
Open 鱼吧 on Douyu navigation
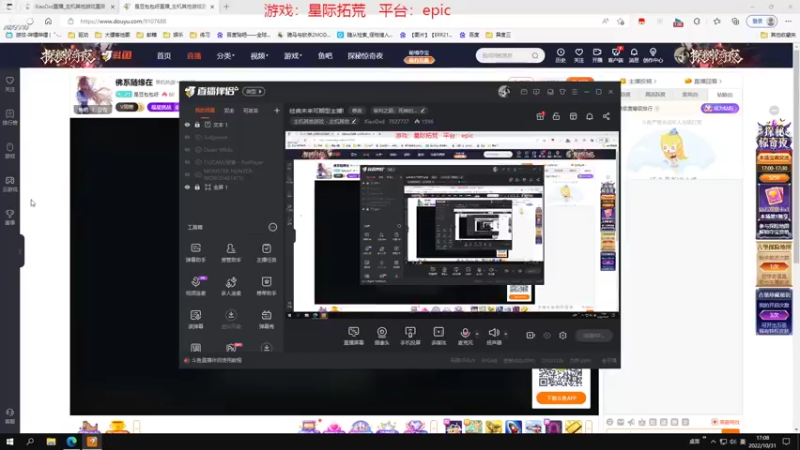(325, 56)
